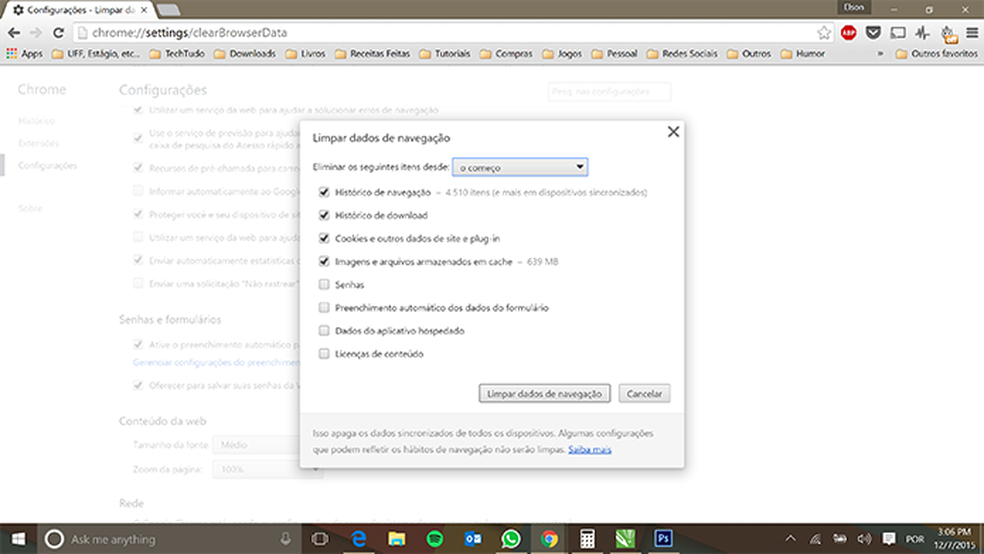Open the UFF, Estágio bookmarks folder
Screen dimensions: 984x554
96,54
